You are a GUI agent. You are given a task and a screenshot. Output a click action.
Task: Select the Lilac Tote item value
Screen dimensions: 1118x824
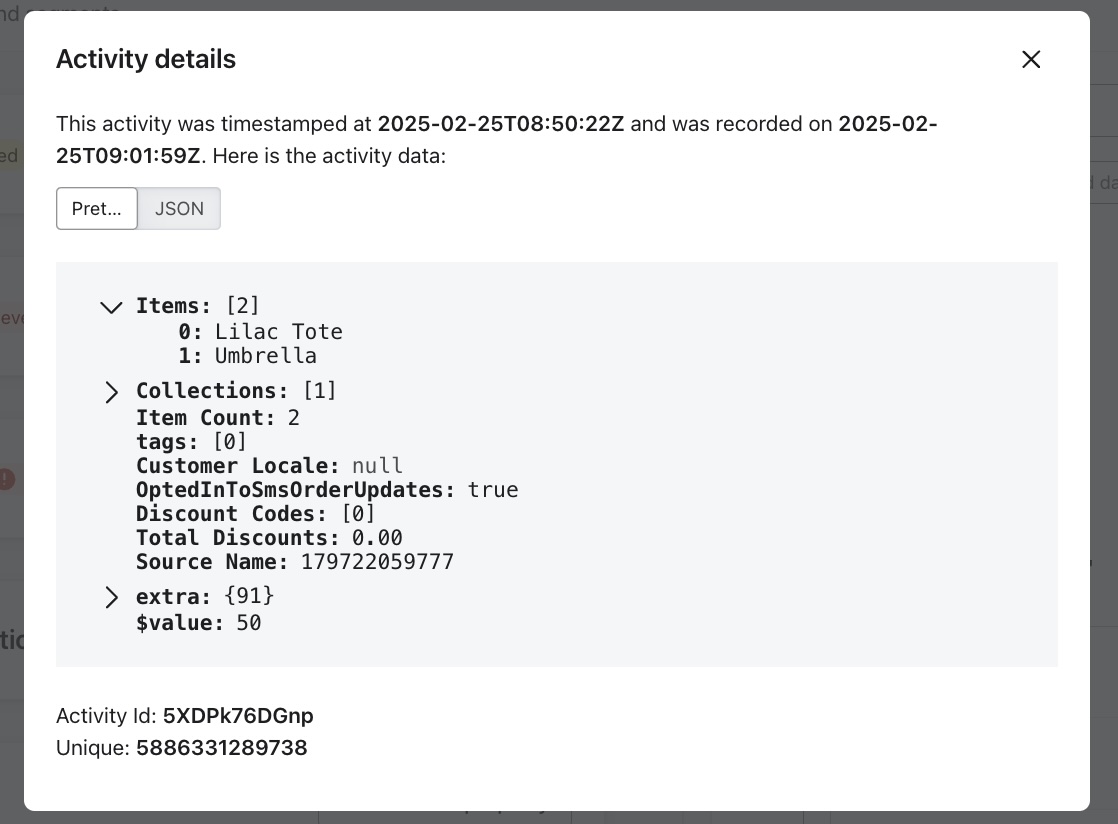[x=279, y=331]
